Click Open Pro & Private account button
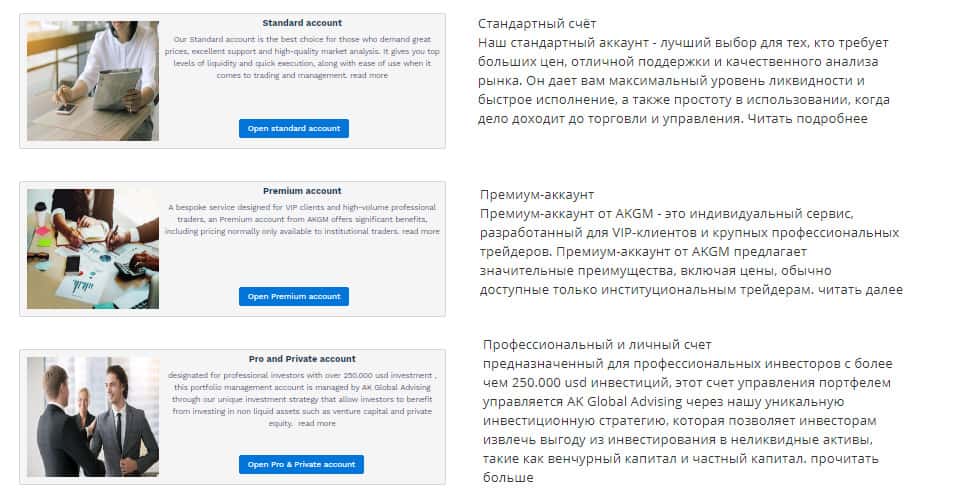Viewport: 959px width, 502px height. click(x=301, y=464)
